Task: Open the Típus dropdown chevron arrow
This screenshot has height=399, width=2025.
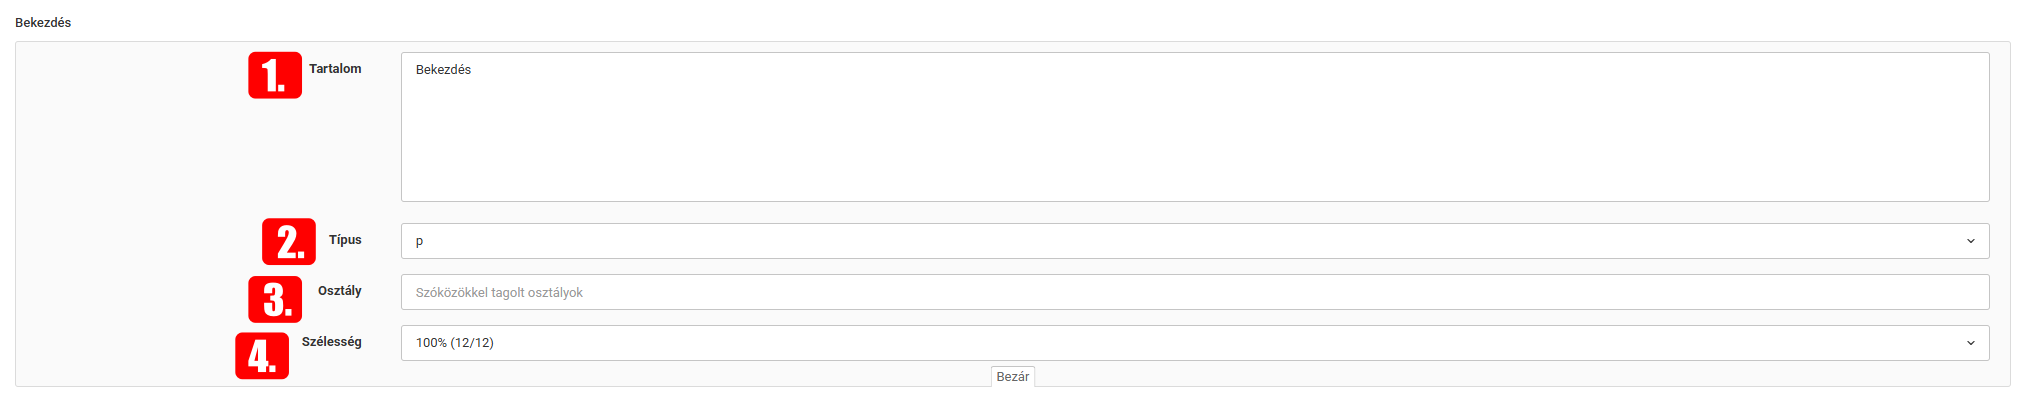Action: click(x=1970, y=241)
